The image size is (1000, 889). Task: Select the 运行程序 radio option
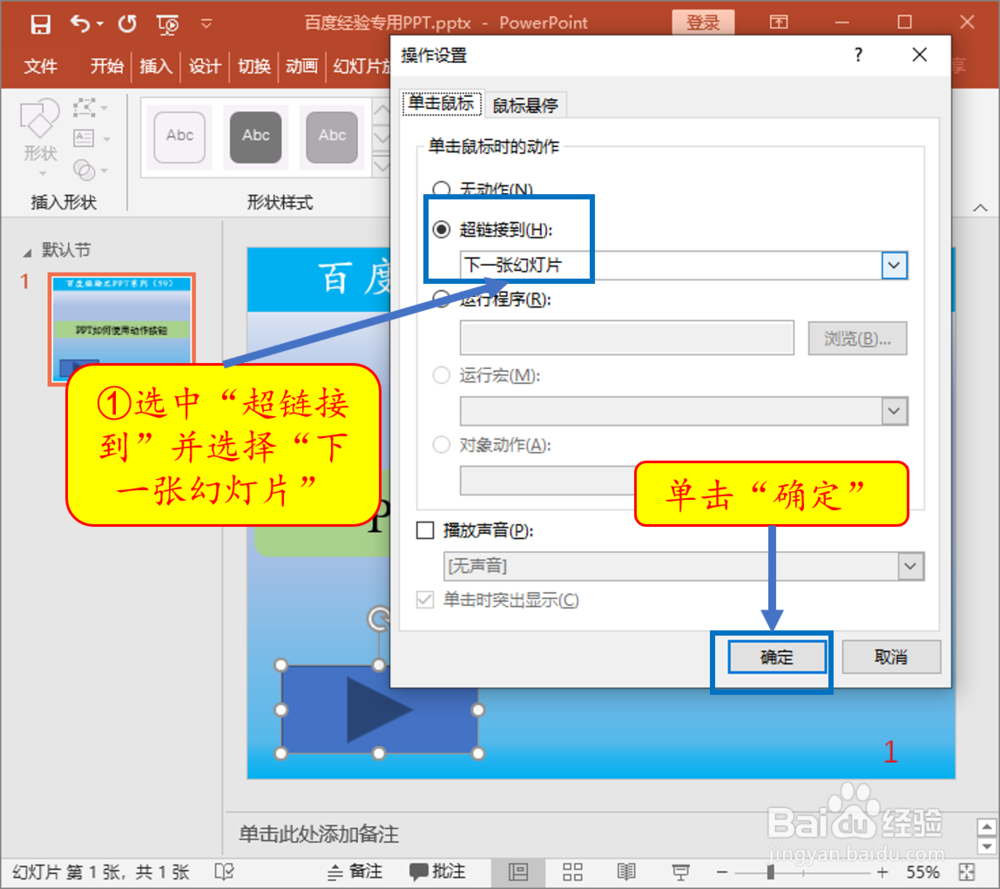pyautogui.click(x=441, y=299)
